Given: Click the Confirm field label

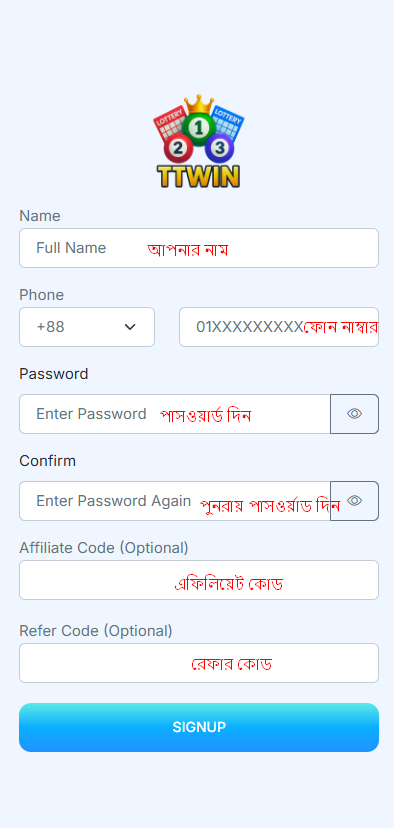Looking at the screenshot, I should pyautogui.click(x=48, y=461).
